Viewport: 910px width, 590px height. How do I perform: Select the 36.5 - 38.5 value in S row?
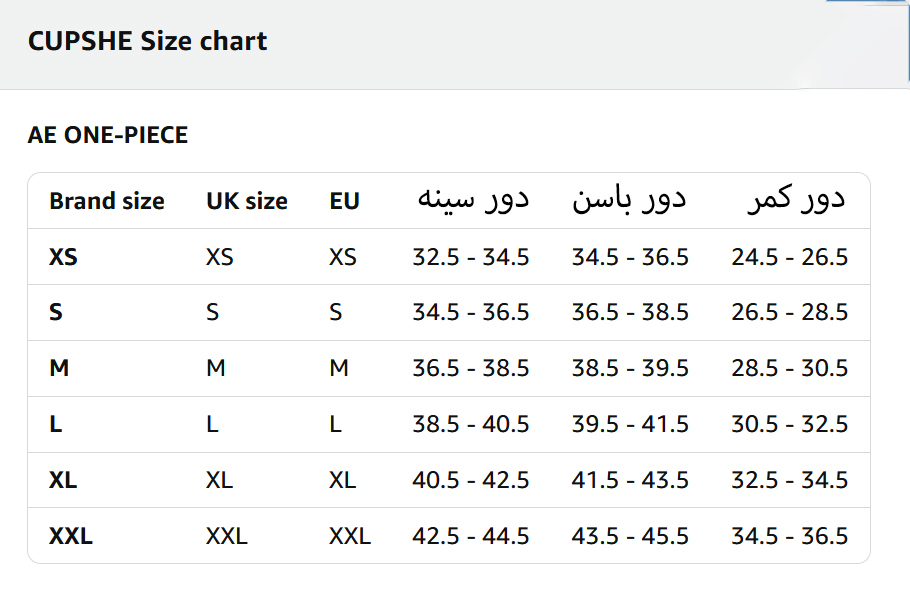630,312
